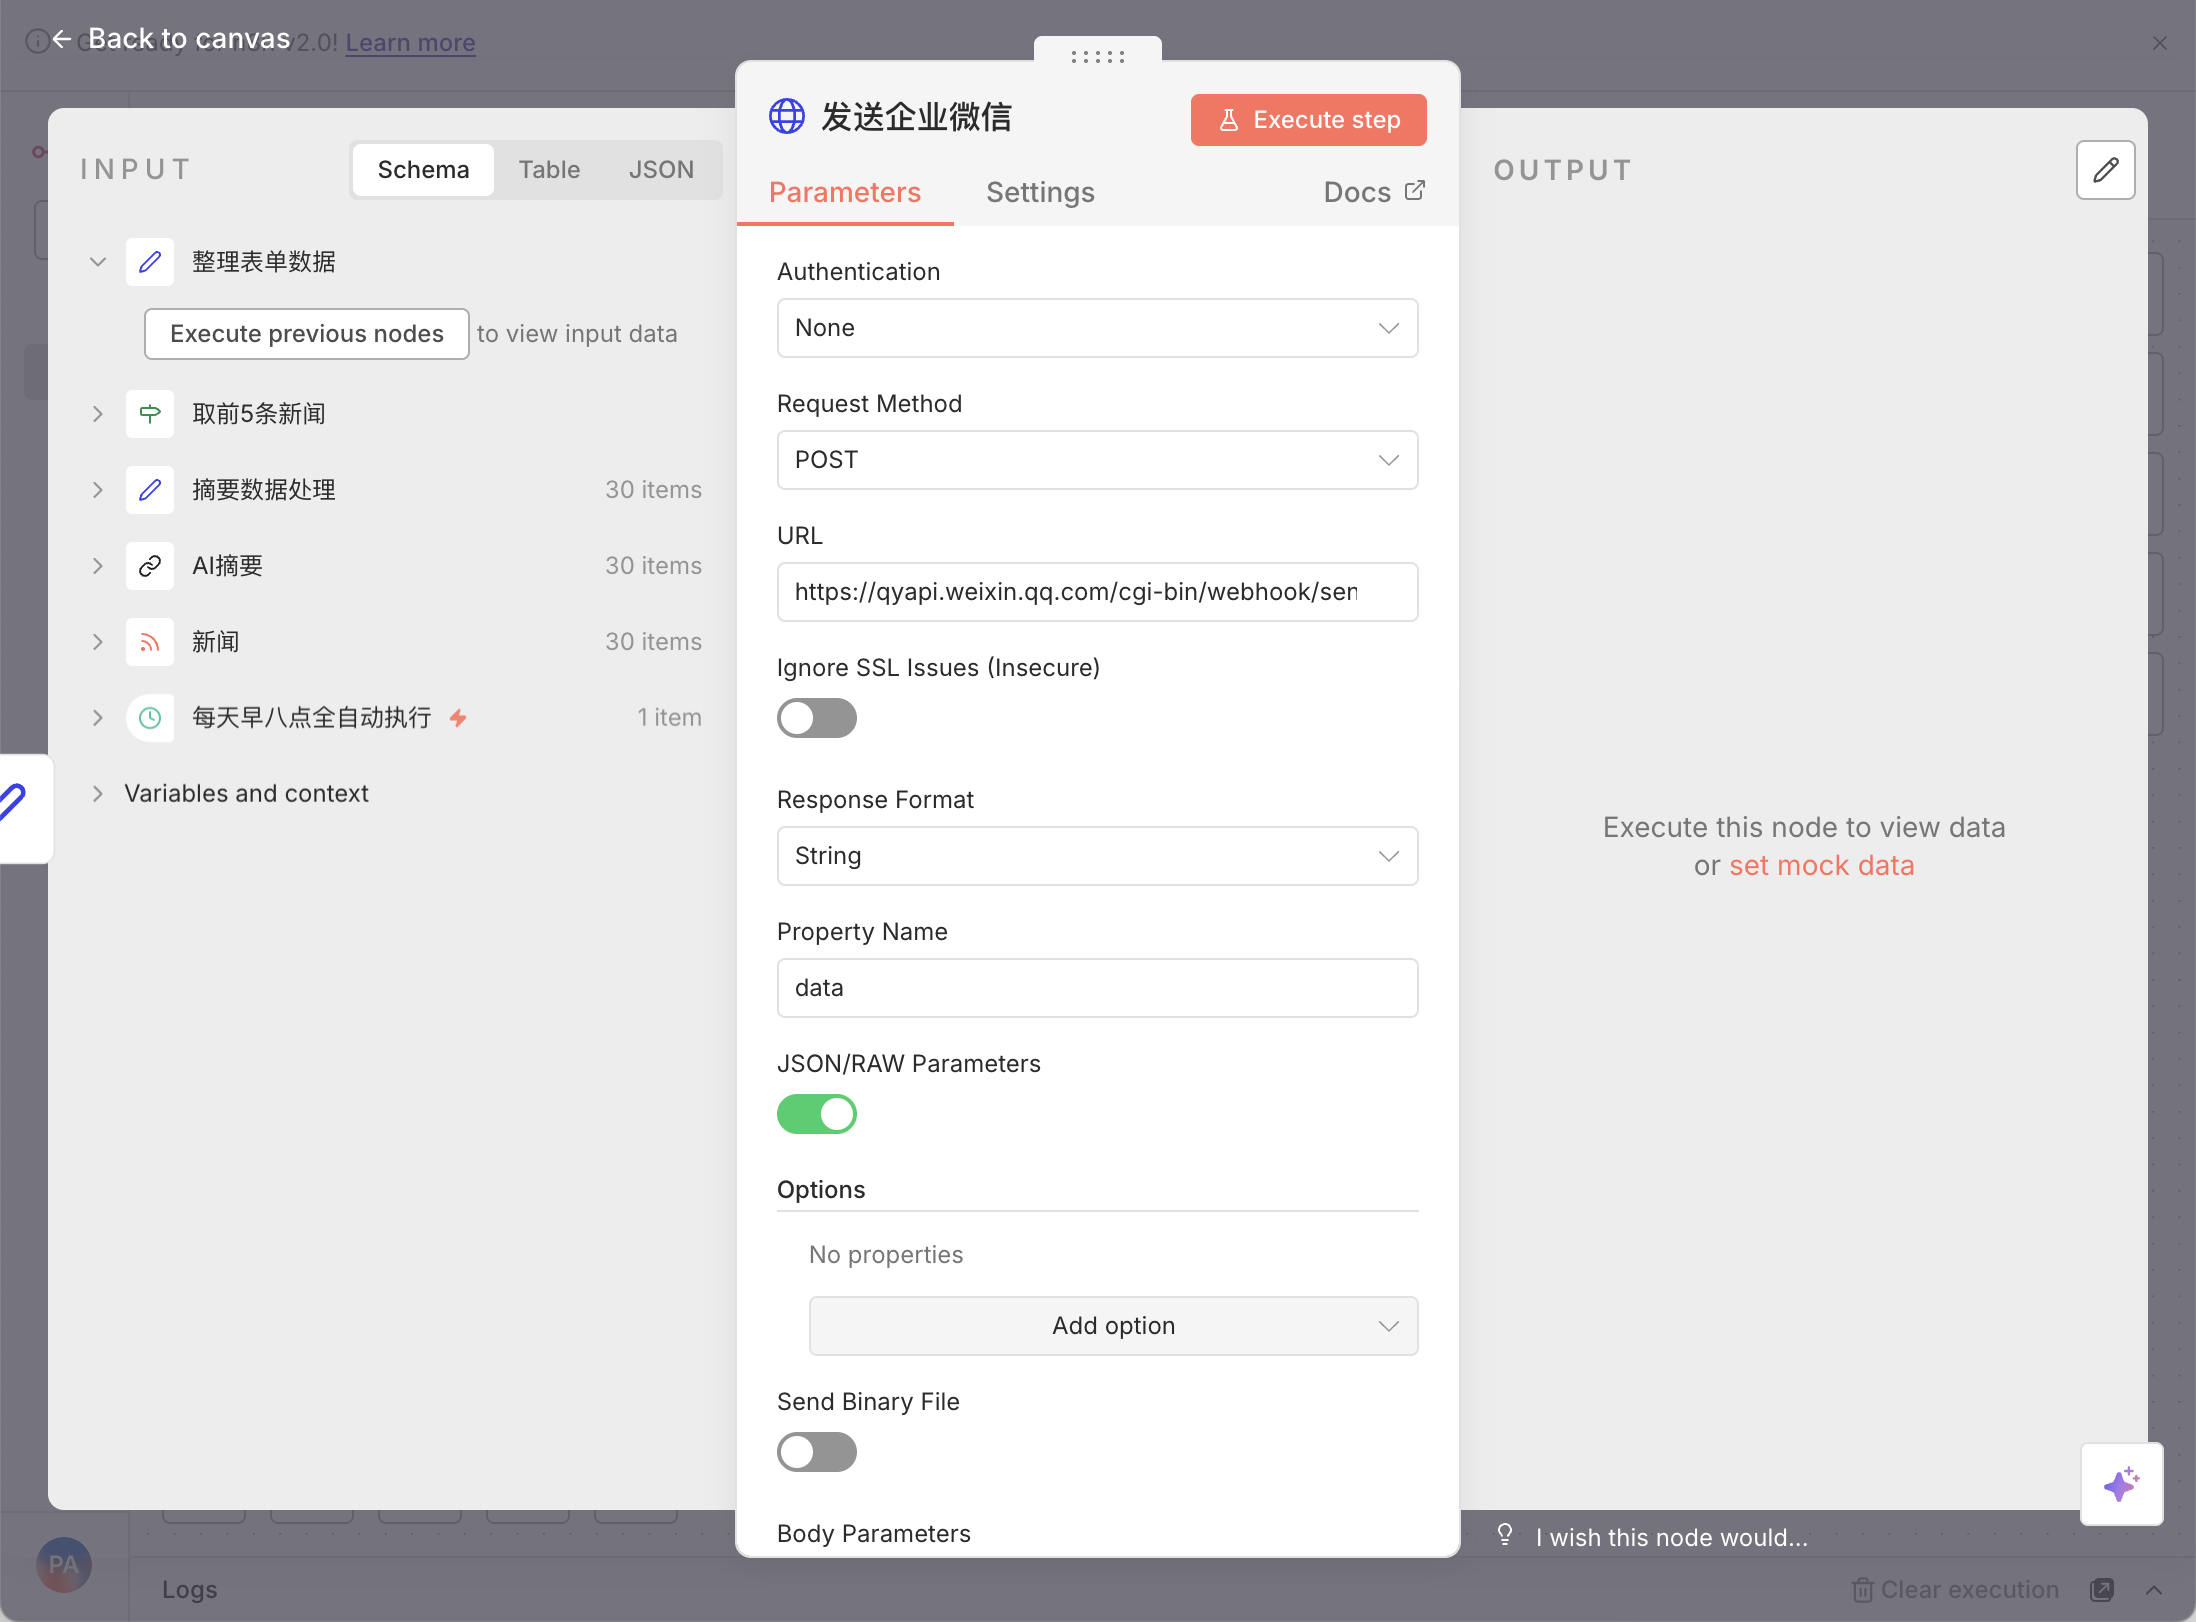Click the AI sparkle assistant icon
Screen dimensions: 2196x1622
pos(2121,1484)
